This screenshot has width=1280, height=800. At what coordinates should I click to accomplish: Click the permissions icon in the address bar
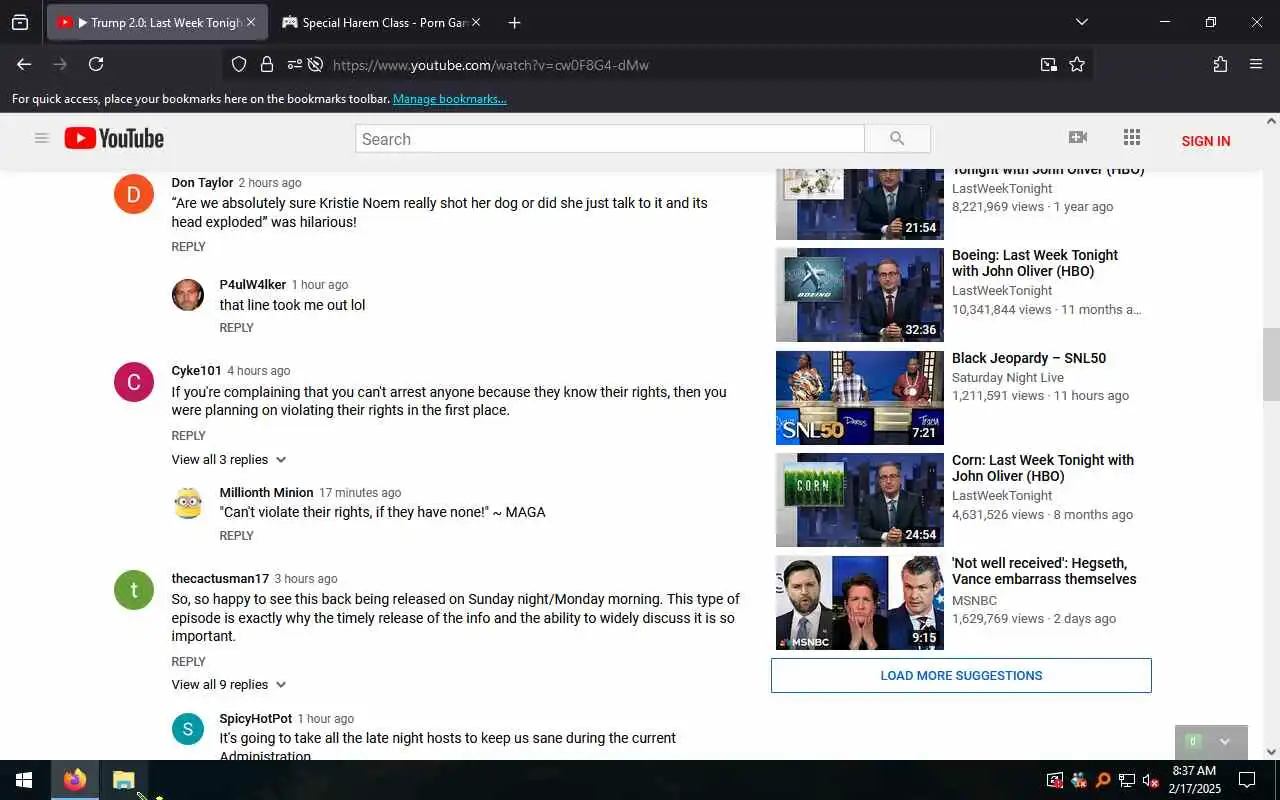[294, 64]
